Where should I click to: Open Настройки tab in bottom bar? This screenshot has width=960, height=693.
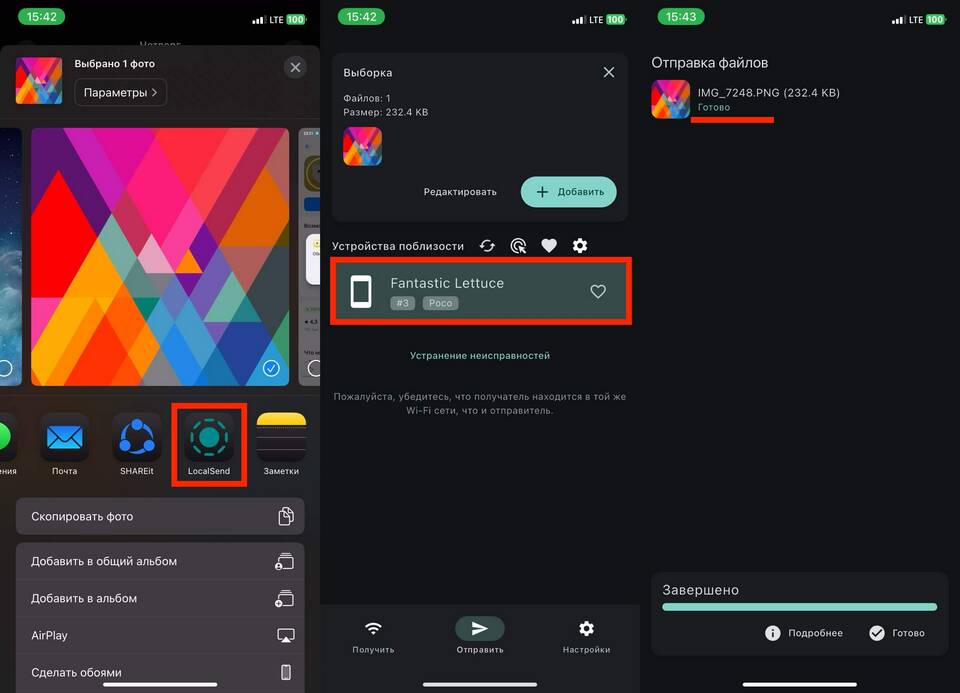tap(586, 635)
